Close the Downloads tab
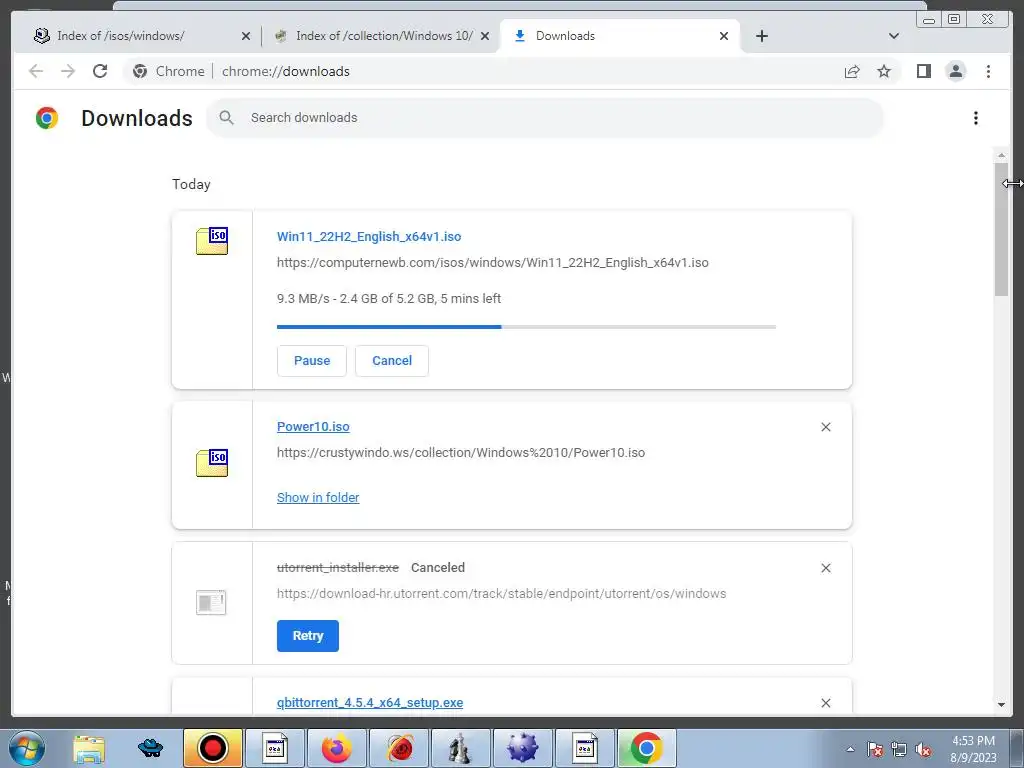Viewport: 1024px width, 768px height. pos(724,36)
